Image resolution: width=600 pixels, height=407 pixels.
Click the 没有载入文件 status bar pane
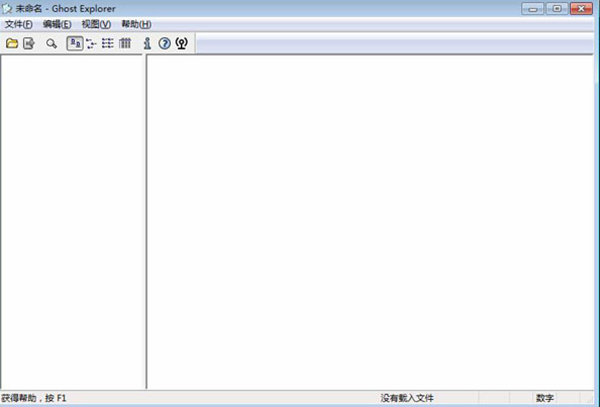tap(407, 398)
